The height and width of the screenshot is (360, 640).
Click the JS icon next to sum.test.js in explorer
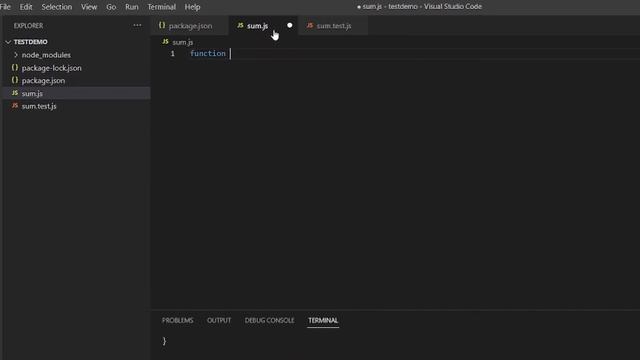click(15, 106)
